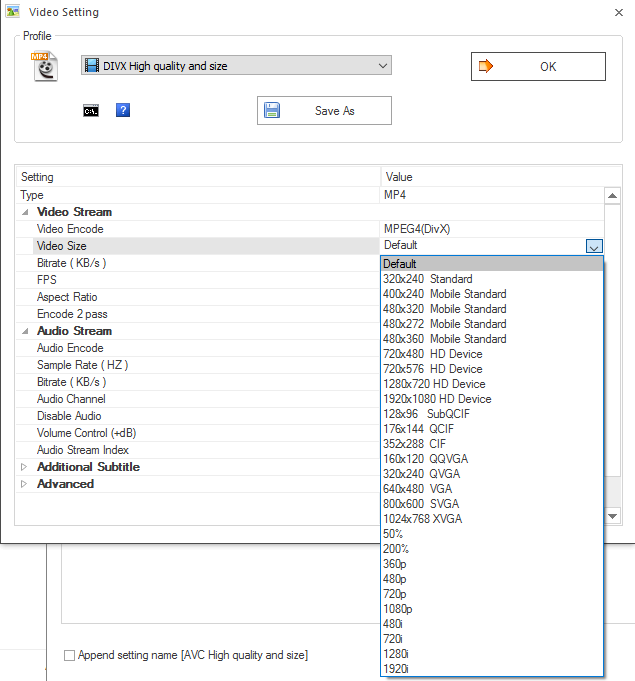This screenshot has width=635, height=681.
Task: Select 320x240 QVGA size
Action: (492, 474)
